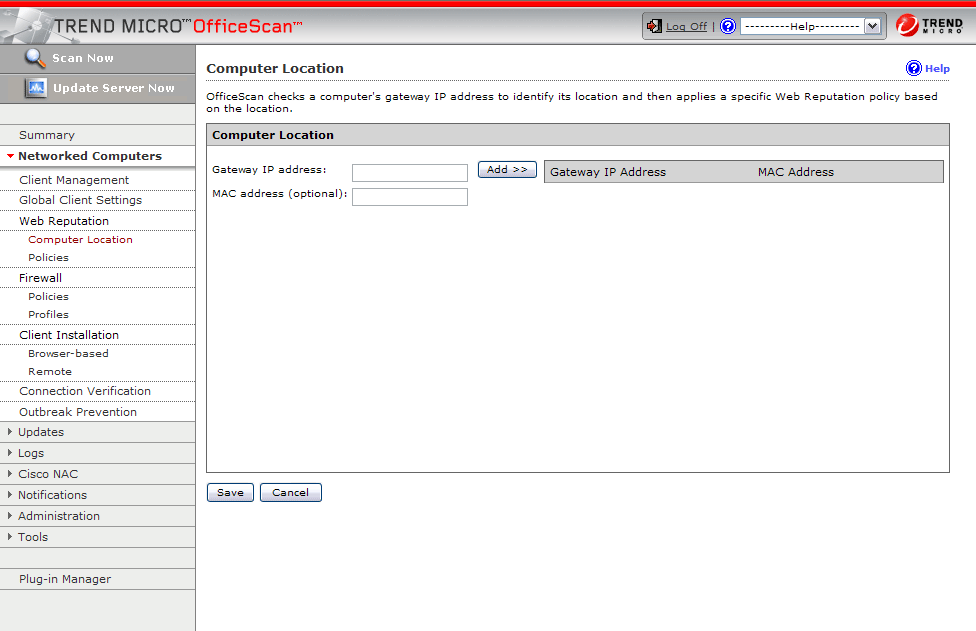Open Remote client installation
This screenshot has height=631, width=976.
[x=50, y=372]
